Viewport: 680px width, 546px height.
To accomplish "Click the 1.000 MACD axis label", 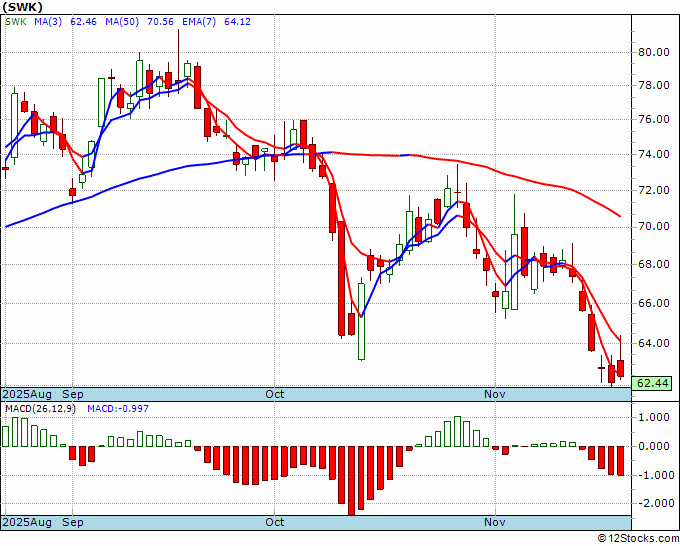I will point(656,418).
